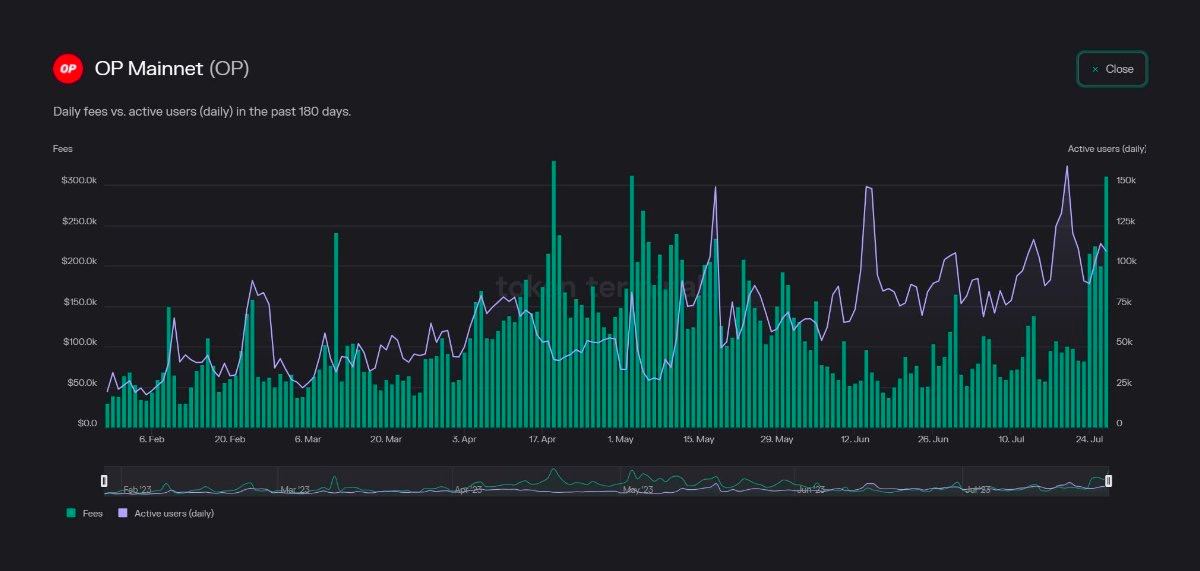The width and height of the screenshot is (1200, 571).
Task: Click the '6. Mar' date label
Action: pyautogui.click(x=308, y=439)
